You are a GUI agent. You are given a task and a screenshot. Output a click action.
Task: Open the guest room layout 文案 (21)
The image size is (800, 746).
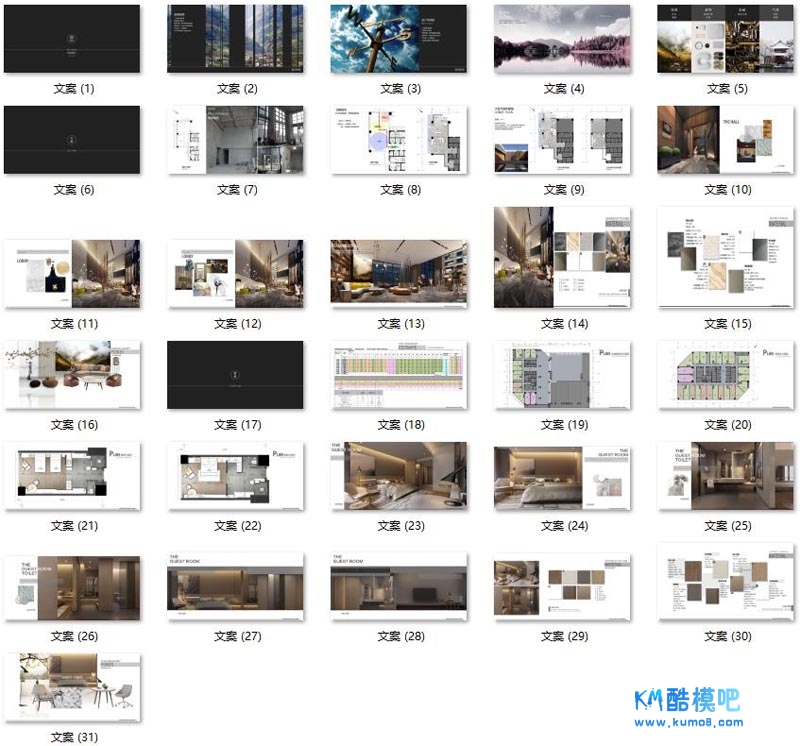coord(72,476)
